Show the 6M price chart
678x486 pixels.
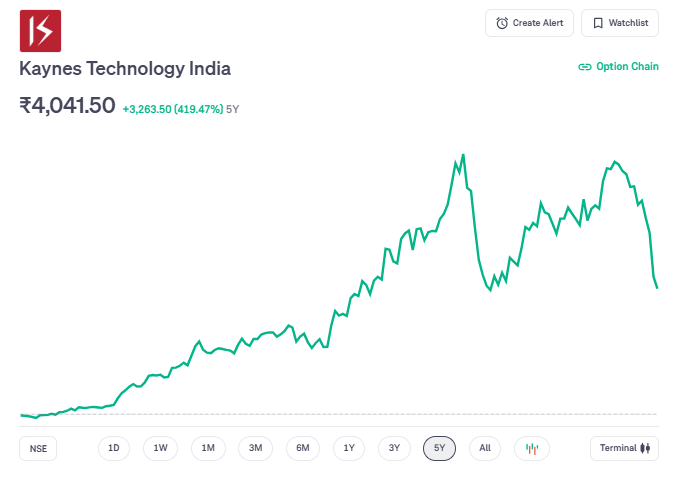302,448
